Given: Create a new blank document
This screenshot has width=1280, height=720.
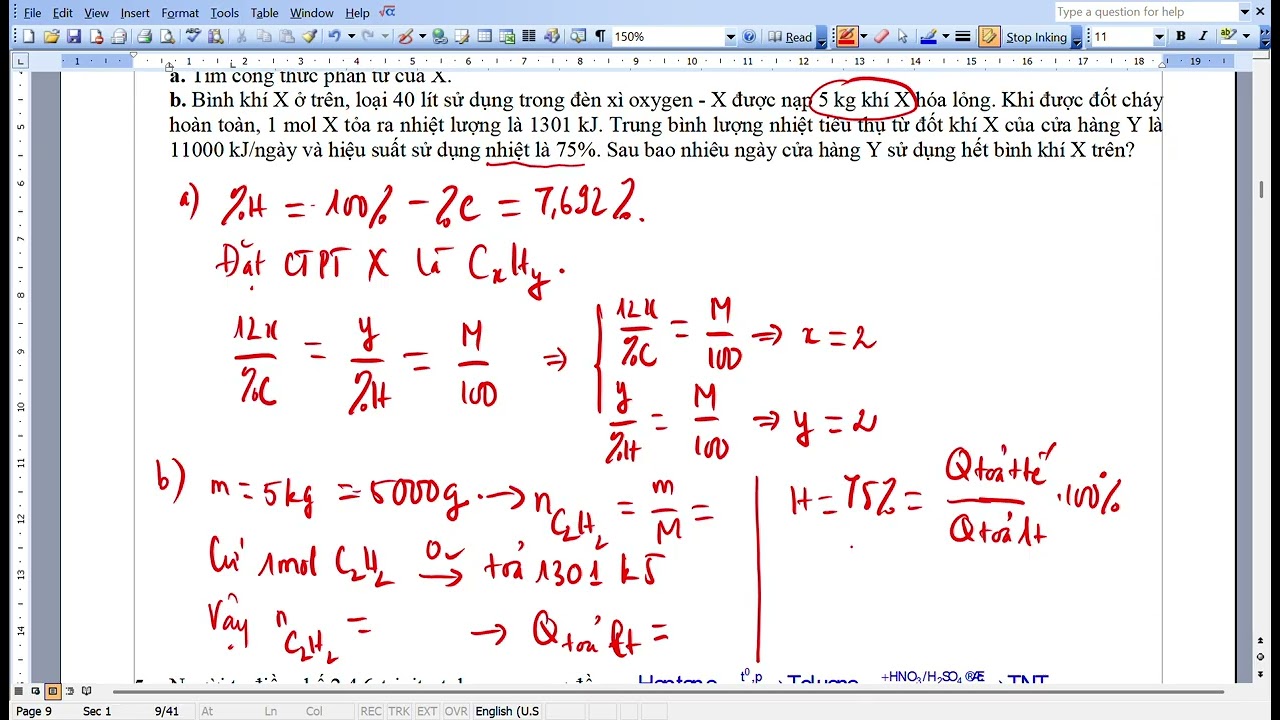Looking at the screenshot, I should tap(28, 36).
